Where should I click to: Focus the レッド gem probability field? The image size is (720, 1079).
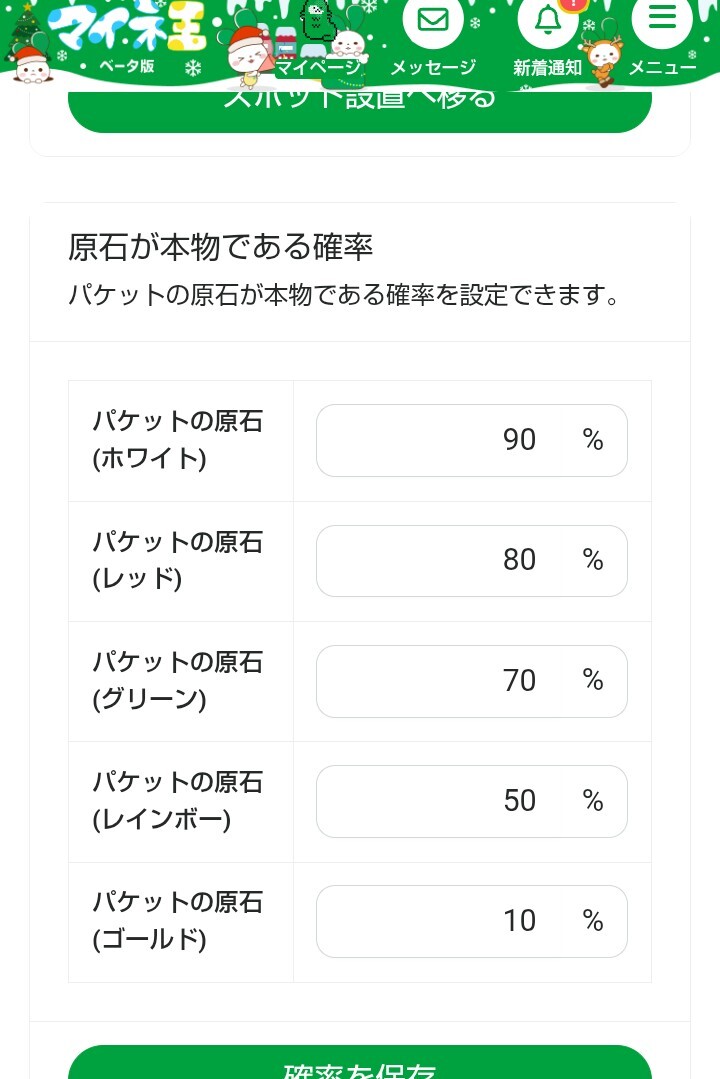tap(471, 561)
